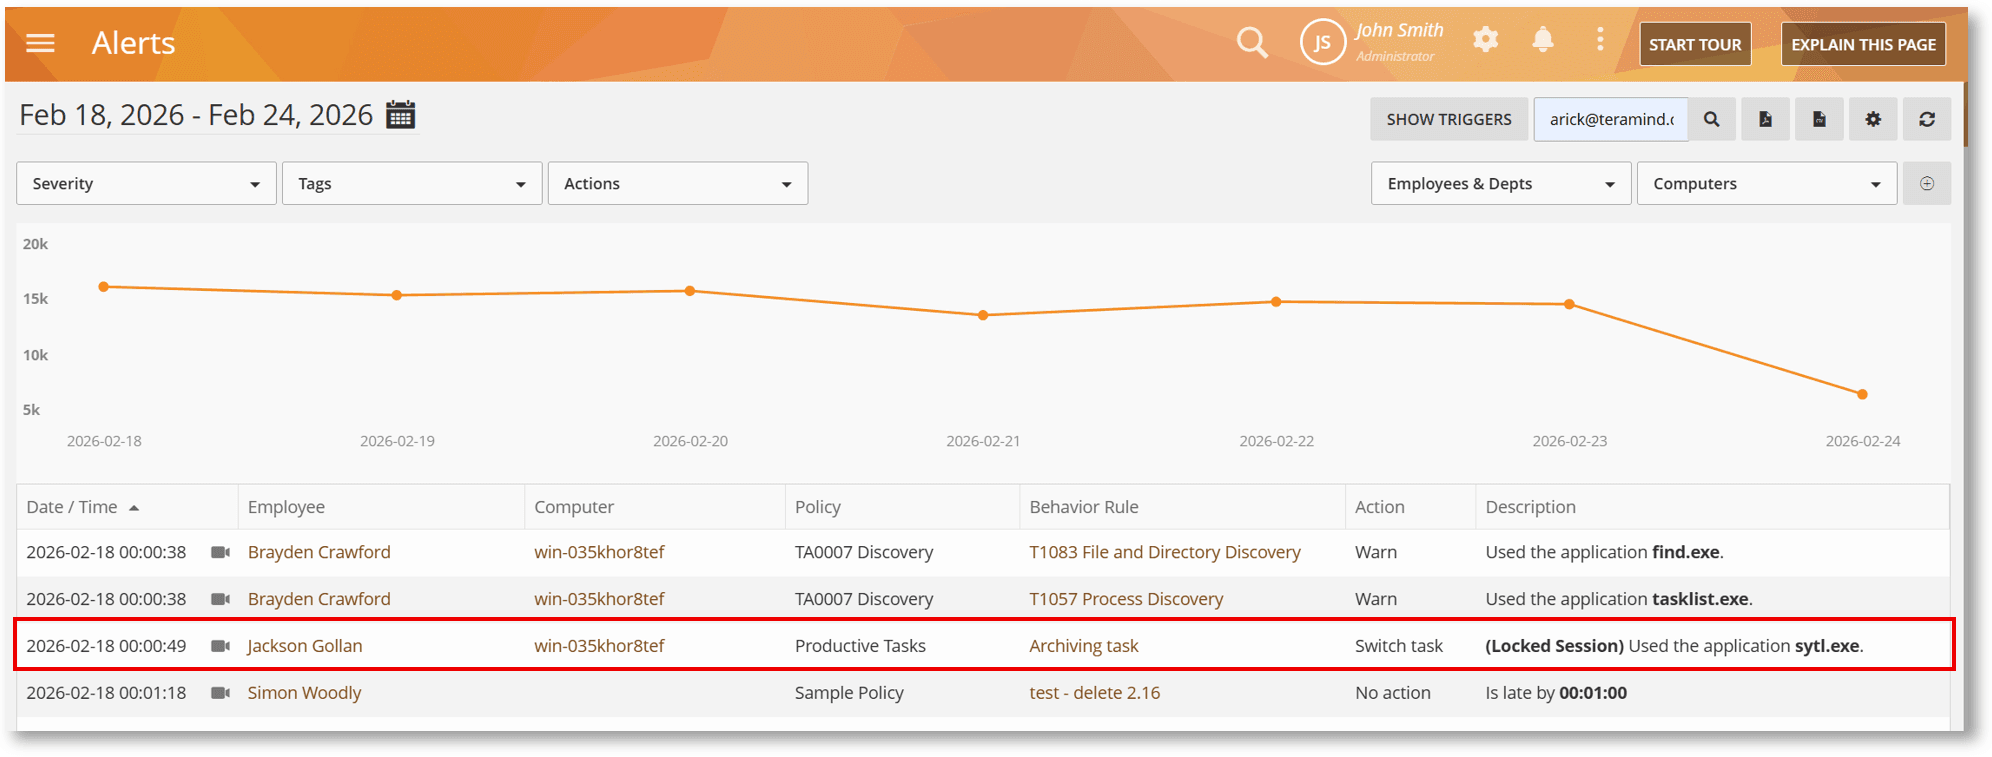Click the header search magnifier icon

(x=1251, y=43)
